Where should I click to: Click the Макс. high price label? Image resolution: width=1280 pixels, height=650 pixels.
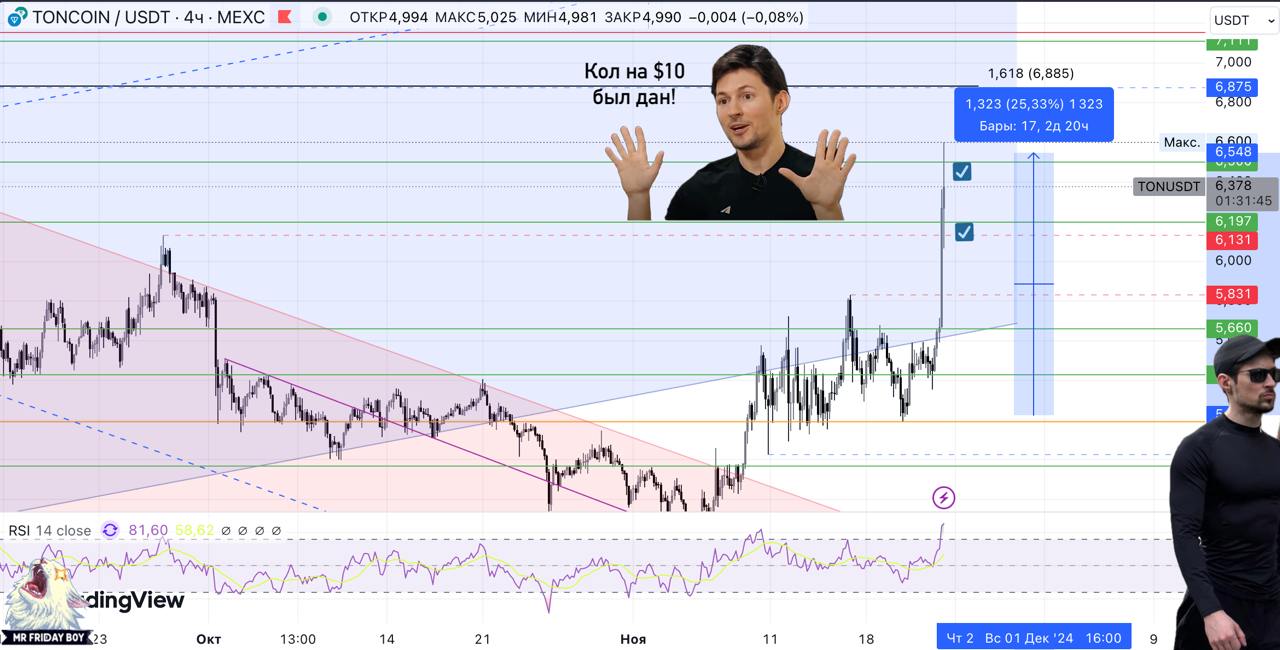1182,142
